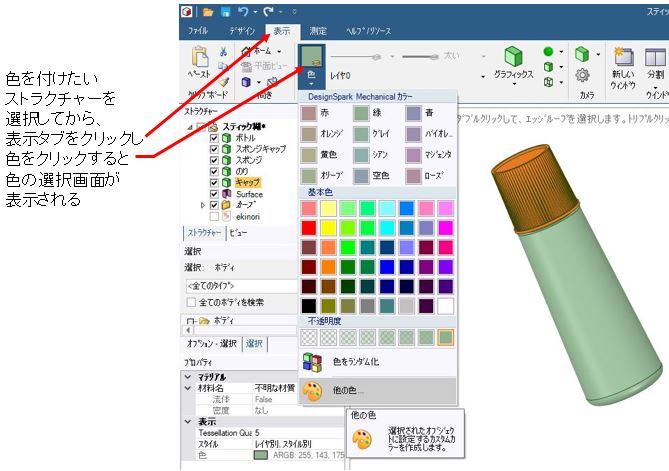Click the DesignSpark application logo icon
Screen dimensions: 669x471
point(186,12)
